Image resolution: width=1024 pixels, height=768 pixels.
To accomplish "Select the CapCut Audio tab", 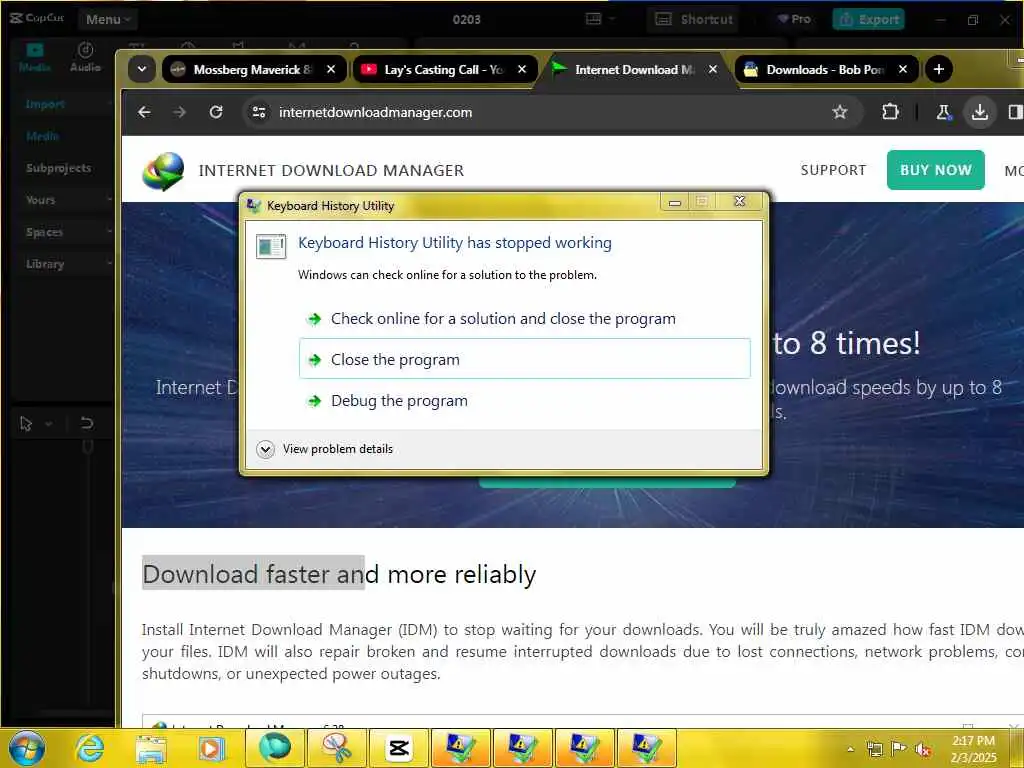I will click(x=86, y=57).
